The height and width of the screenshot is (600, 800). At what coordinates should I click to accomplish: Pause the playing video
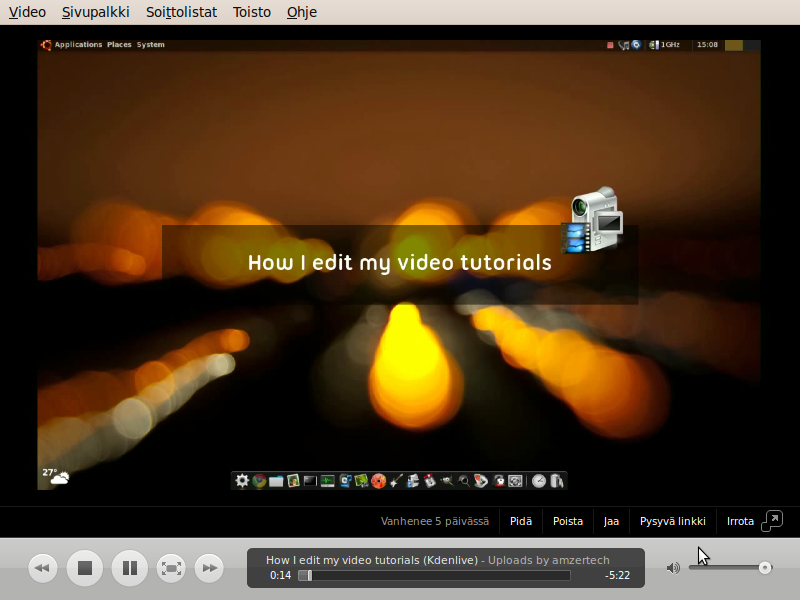pos(129,568)
